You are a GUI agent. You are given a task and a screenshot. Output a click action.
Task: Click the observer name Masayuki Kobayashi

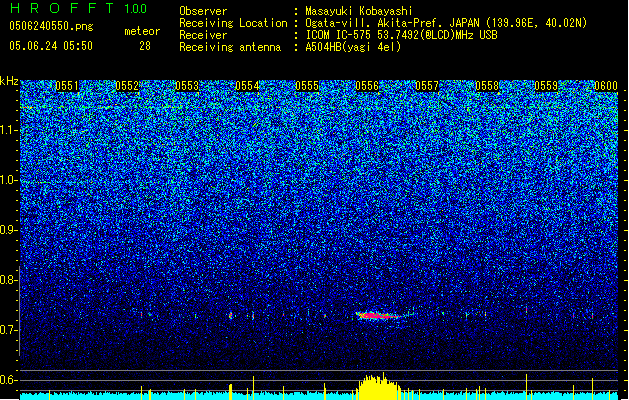tap(359, 11)
